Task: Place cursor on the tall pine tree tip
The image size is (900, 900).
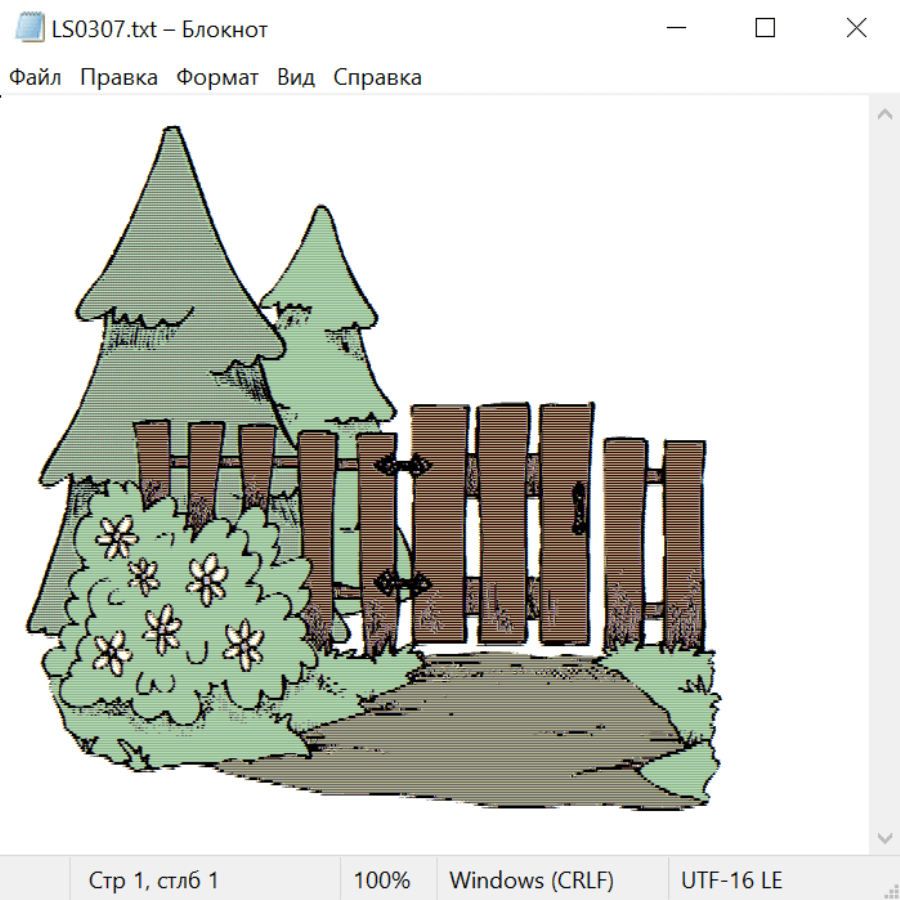Action: click(x=174, y=131)
